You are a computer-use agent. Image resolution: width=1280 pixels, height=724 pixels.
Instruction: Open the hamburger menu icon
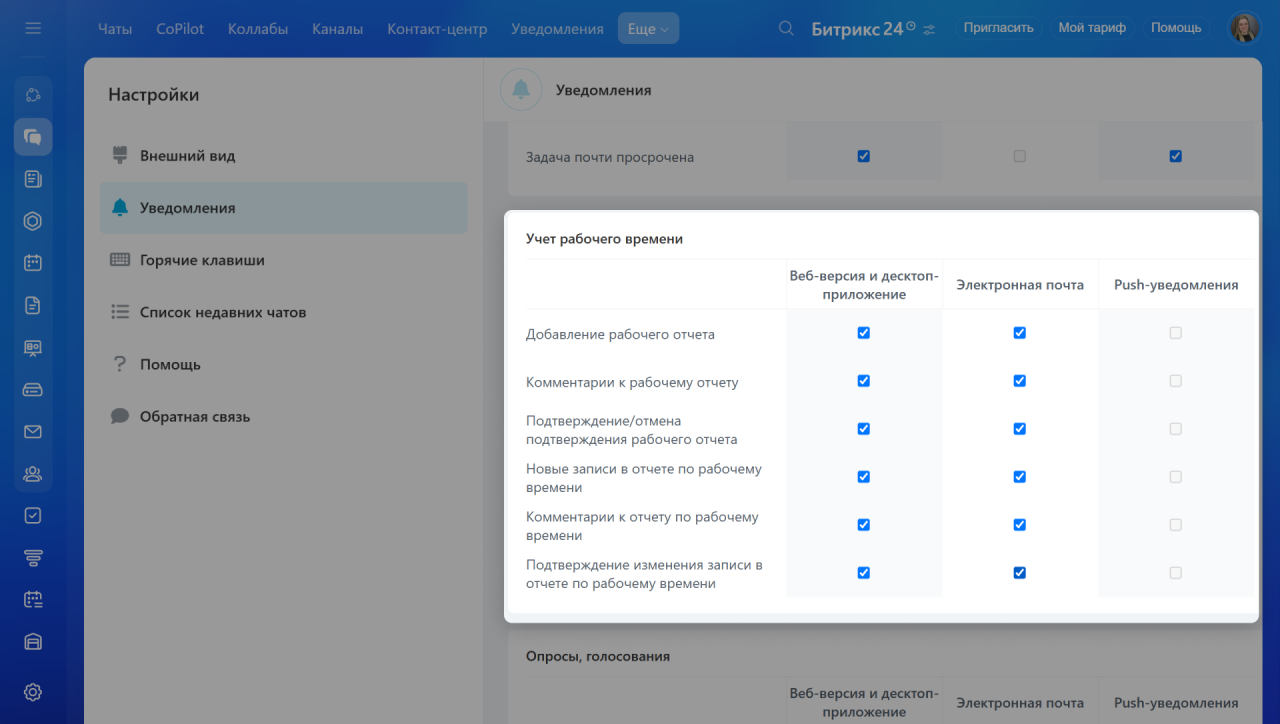[33, 28]
